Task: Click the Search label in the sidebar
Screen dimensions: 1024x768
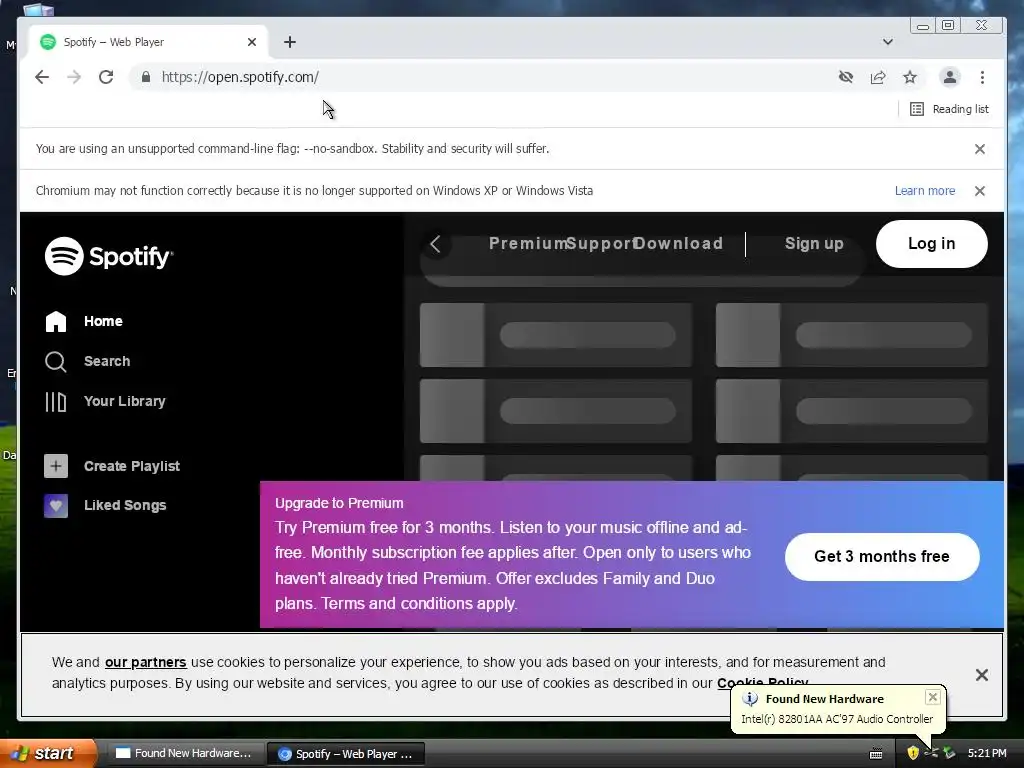Action: tap(107, 361)
